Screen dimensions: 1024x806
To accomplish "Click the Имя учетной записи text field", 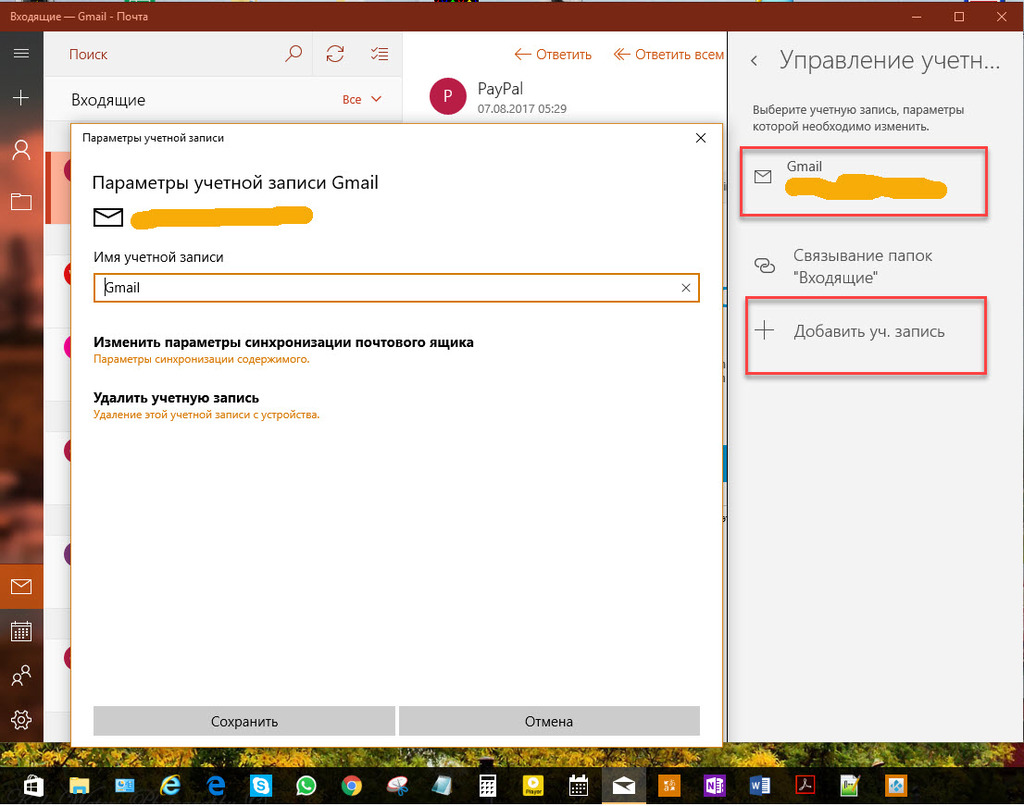I will pyautogui.click(x=396, y=288).
